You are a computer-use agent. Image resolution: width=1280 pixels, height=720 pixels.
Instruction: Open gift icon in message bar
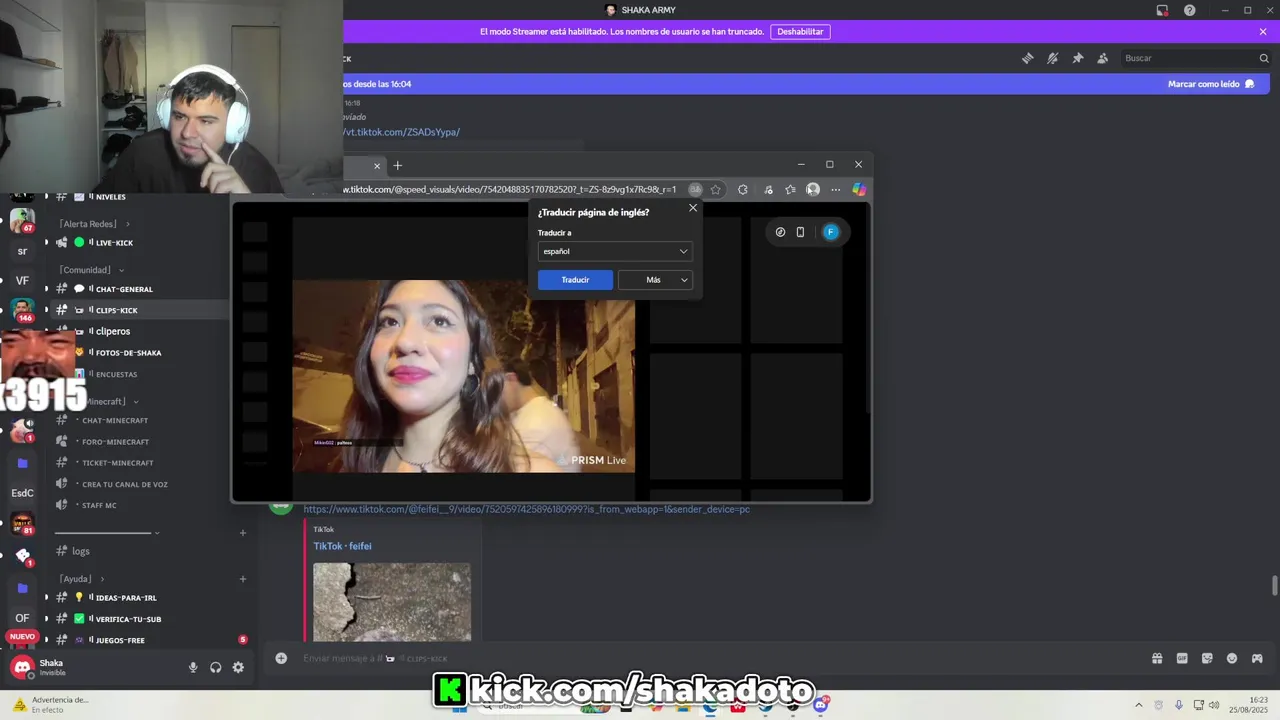(x=1157, y=658)
